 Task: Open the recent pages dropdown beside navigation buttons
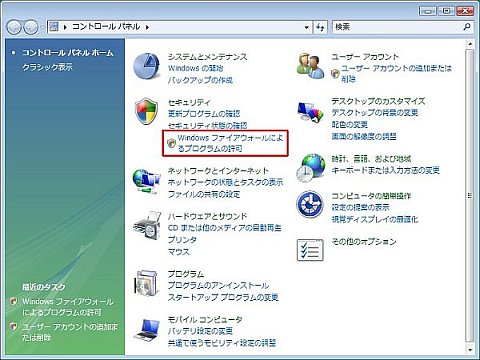[42, 27]
